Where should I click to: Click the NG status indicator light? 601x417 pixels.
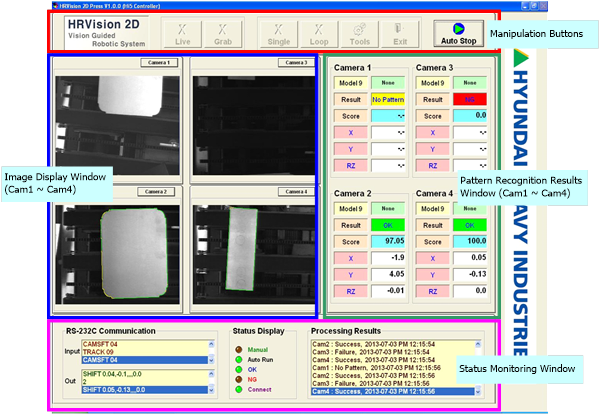coord(239,379)
